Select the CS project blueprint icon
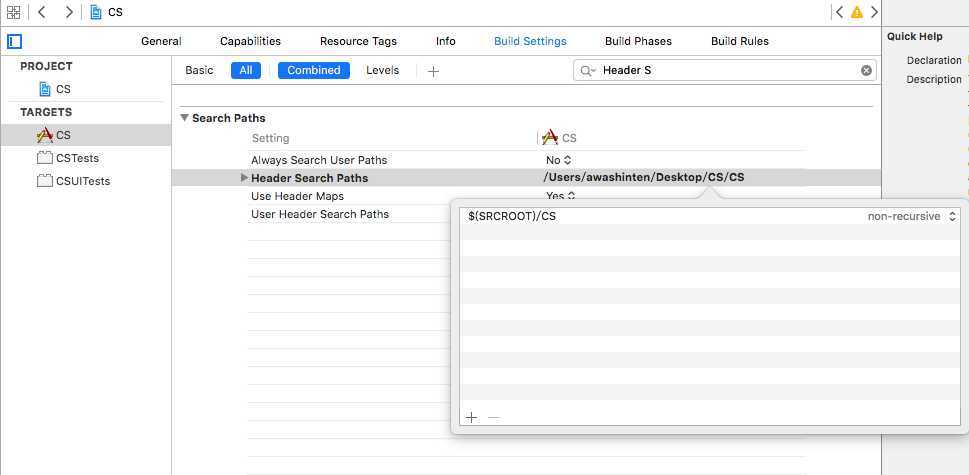Viewport: 969px width, 475px height. 44,89
